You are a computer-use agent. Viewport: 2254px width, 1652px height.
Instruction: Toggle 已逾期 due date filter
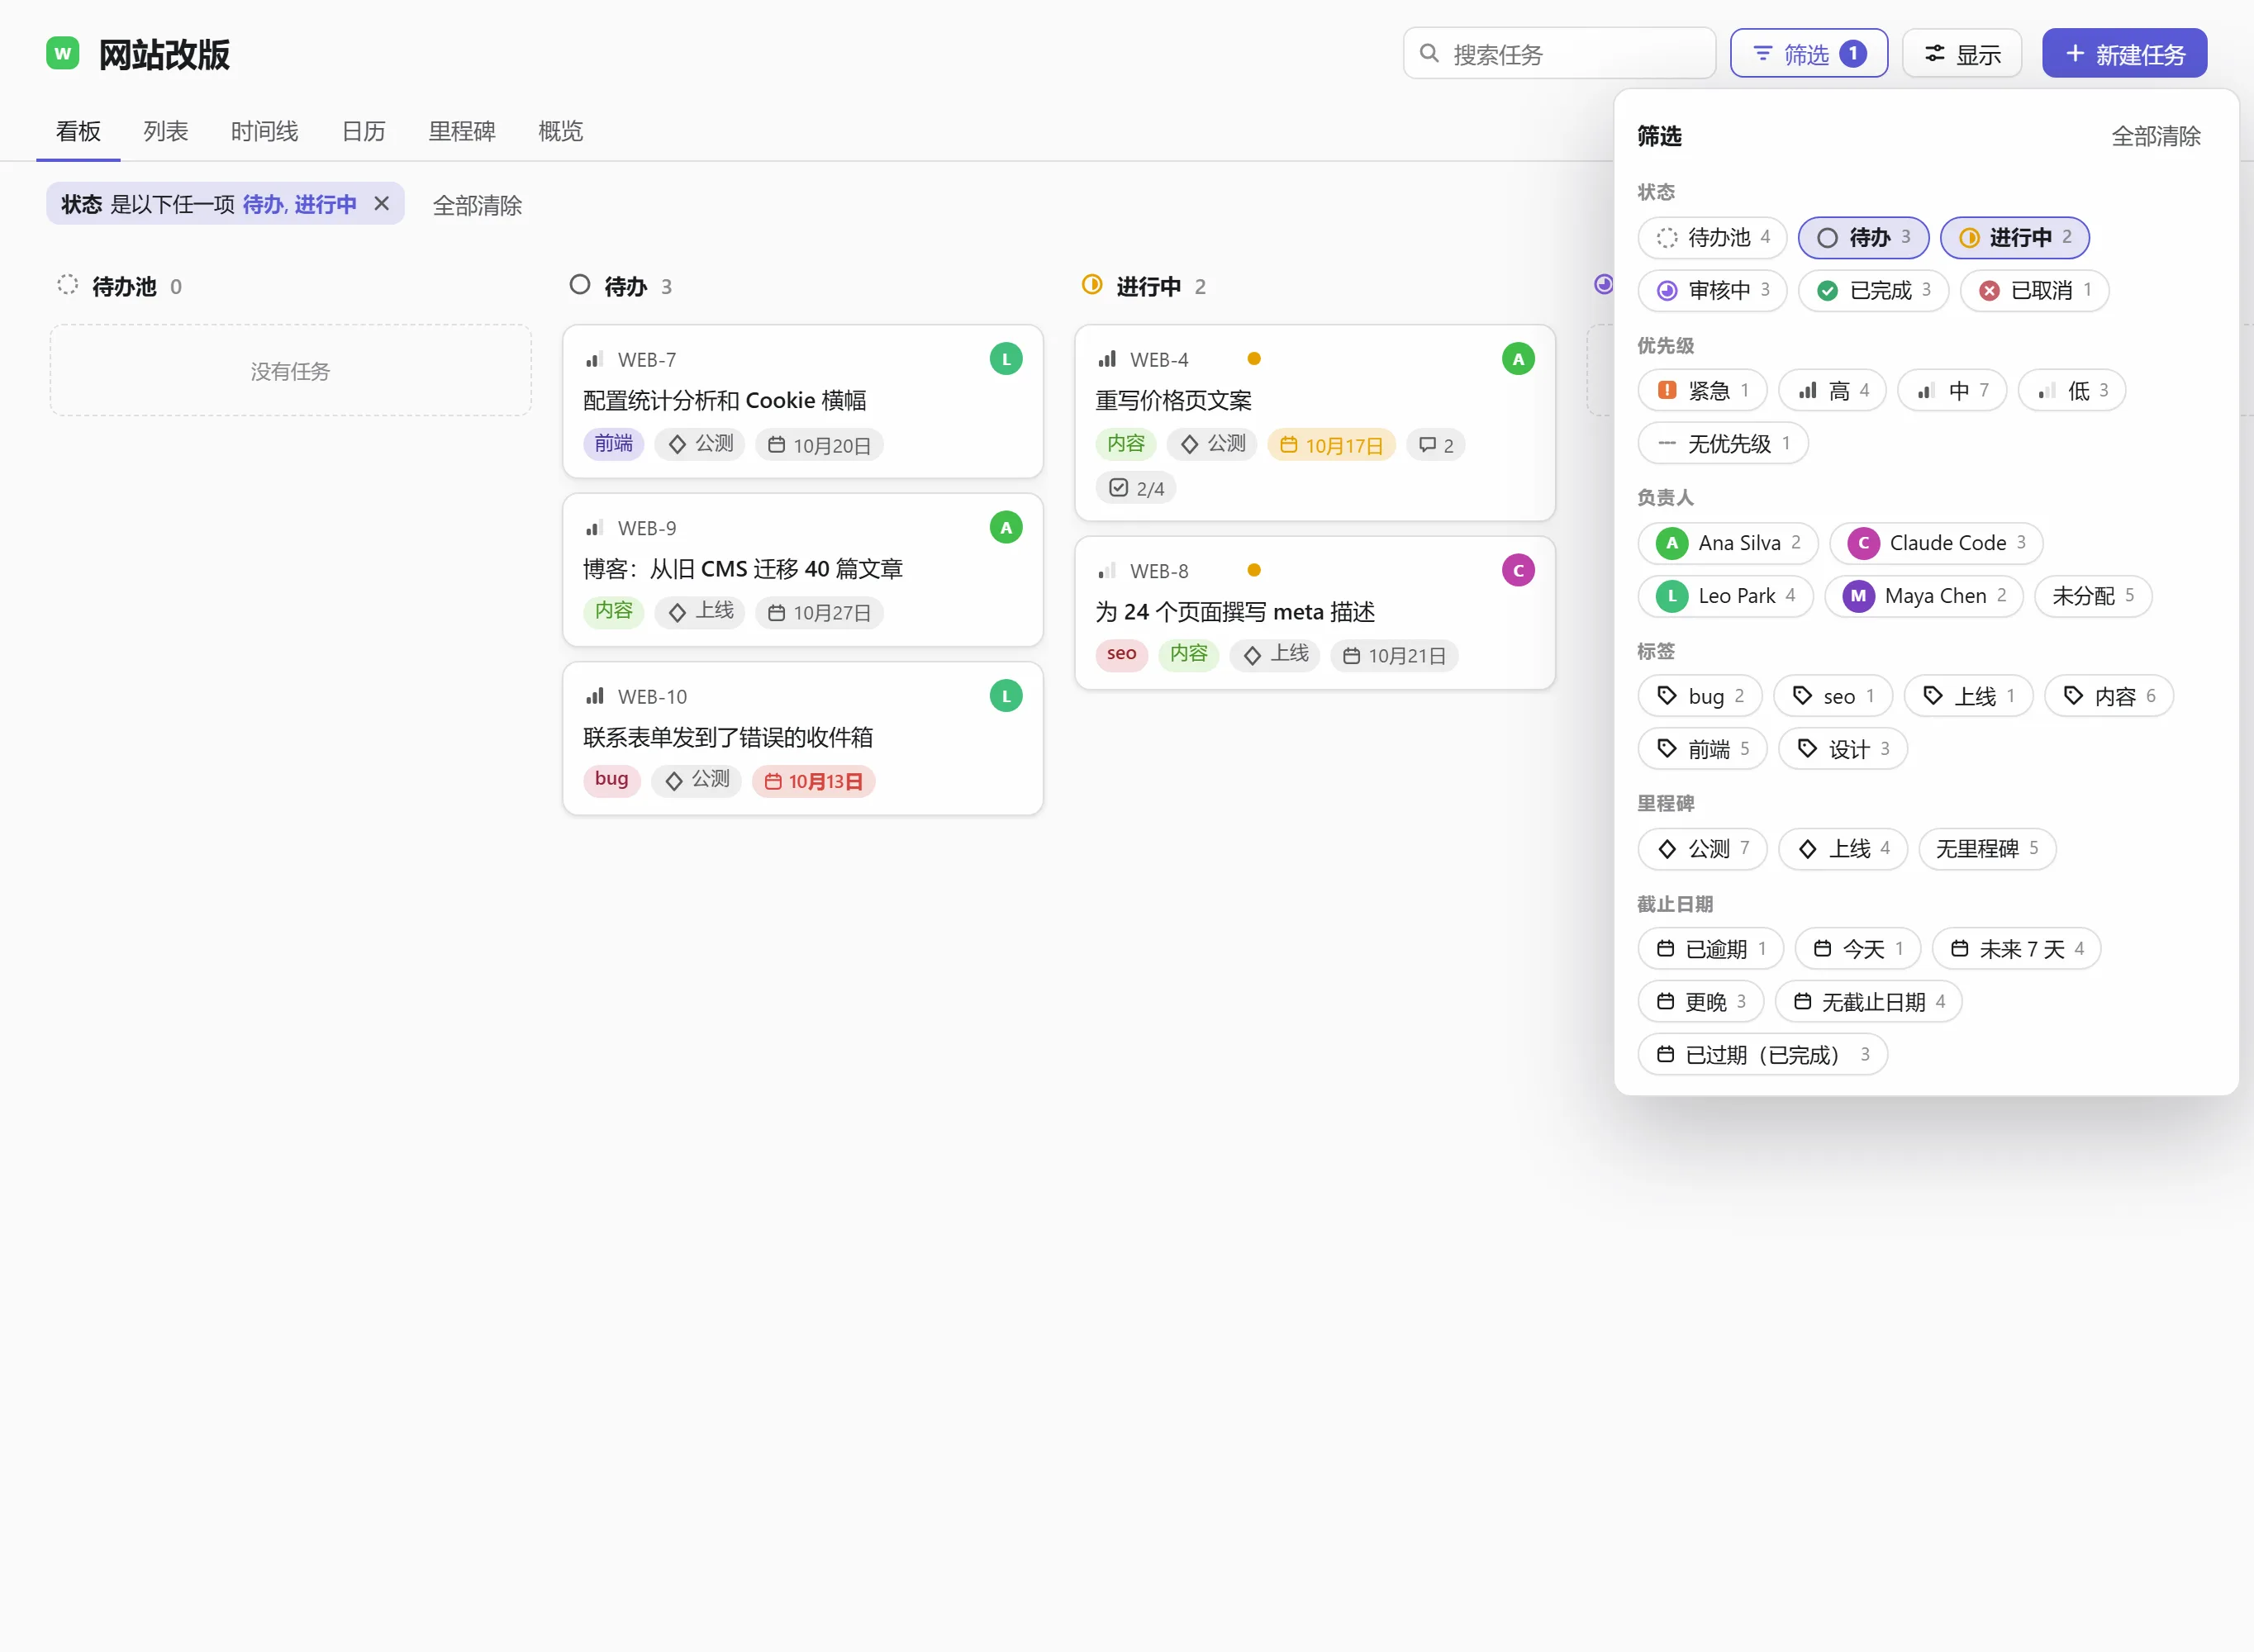click(x=1710, y=949)
